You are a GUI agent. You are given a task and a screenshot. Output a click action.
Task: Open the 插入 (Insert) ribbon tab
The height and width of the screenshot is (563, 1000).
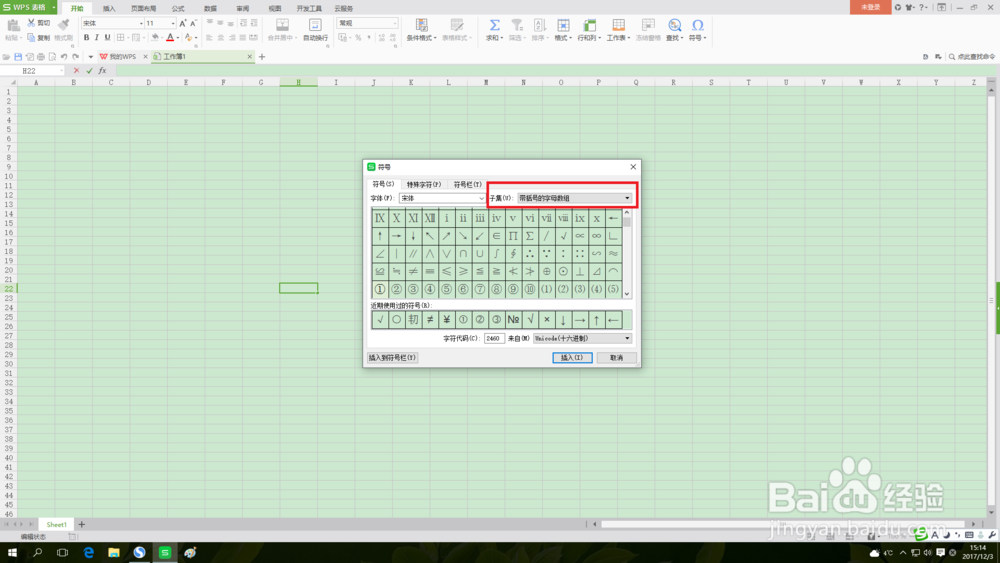[109, 8]
